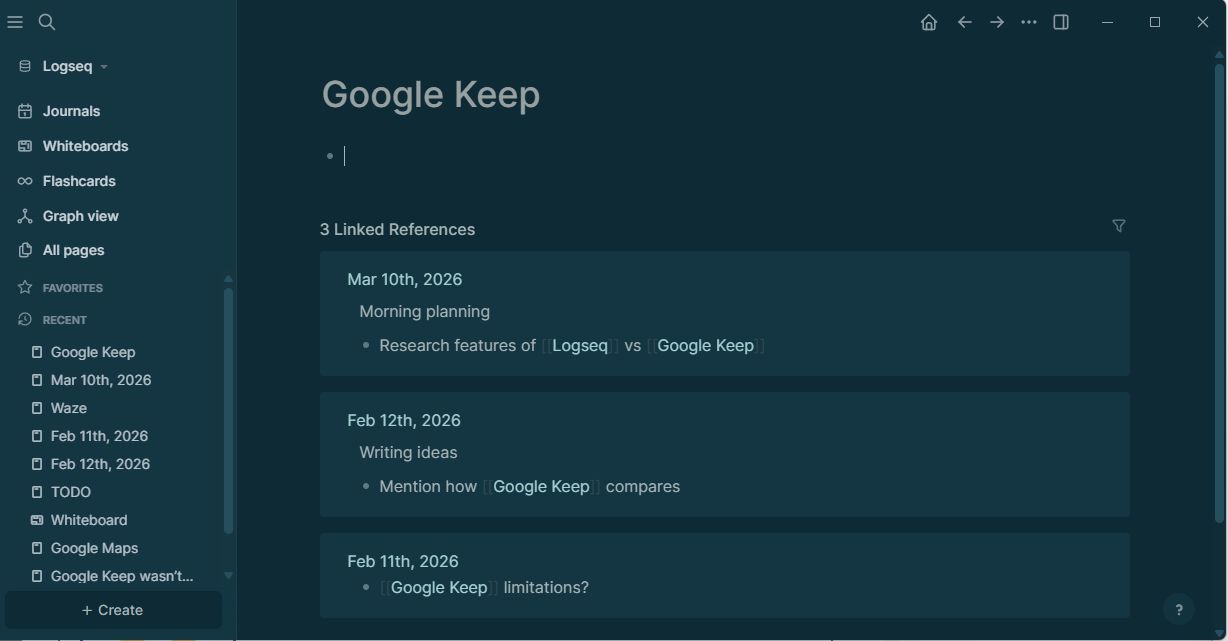This screenshot has width=1228, height=641.
Task: Click the Recent clock icon
Action: pyautogui.click(x=25, y=319)
